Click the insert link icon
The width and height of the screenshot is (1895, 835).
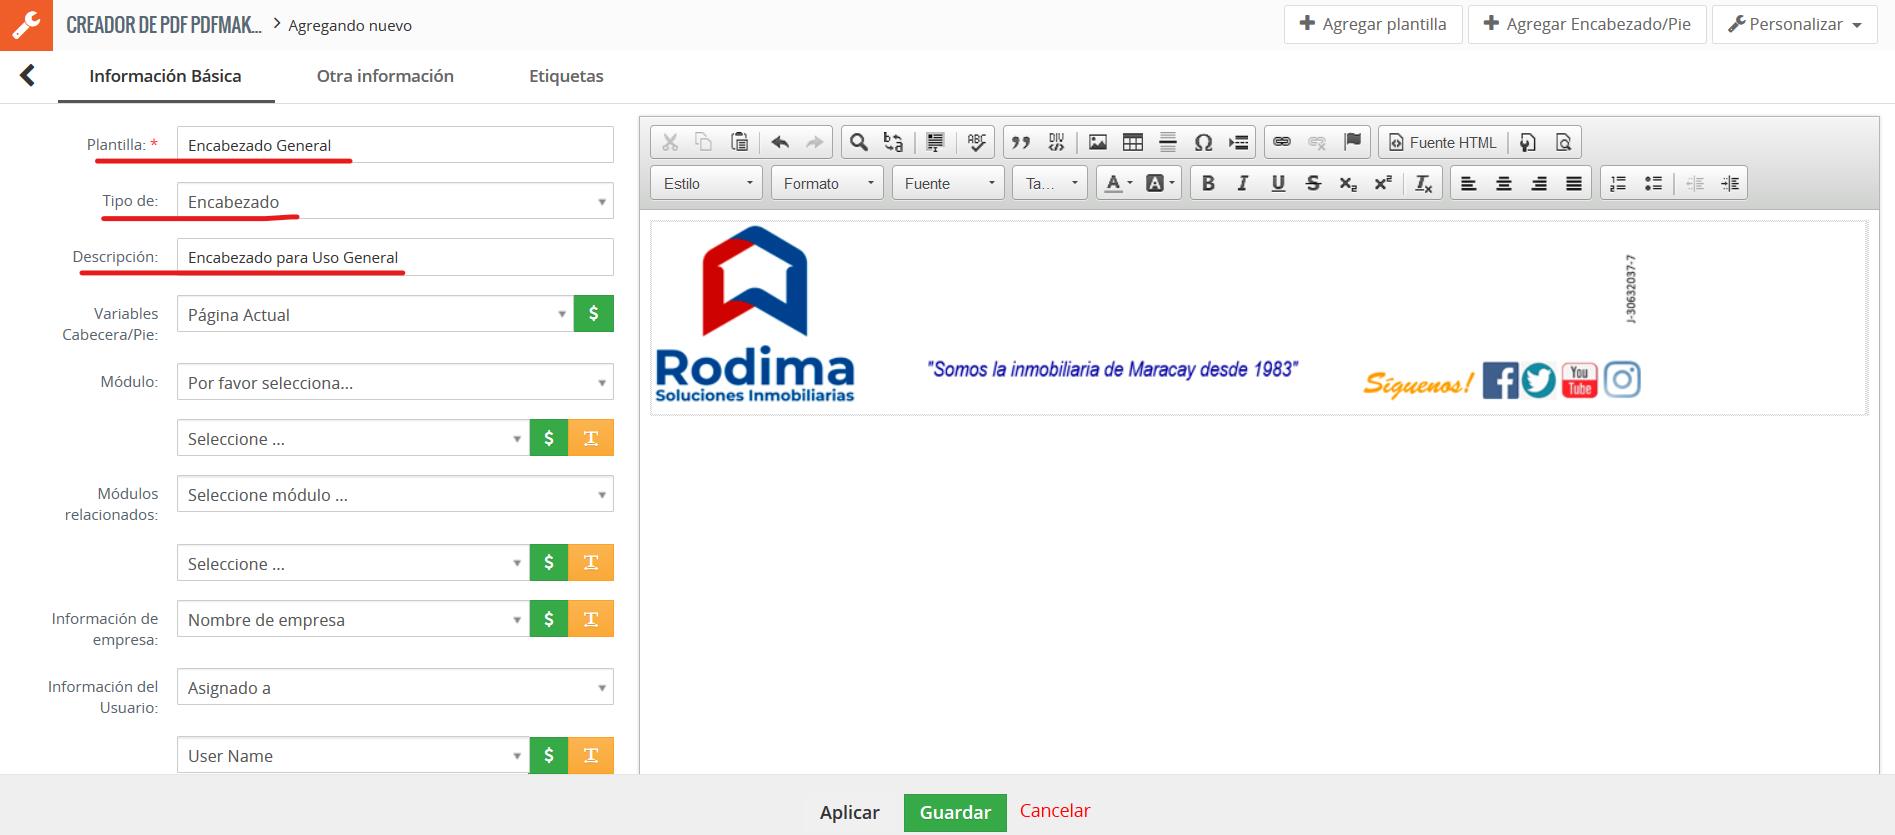pos(1281,142)
